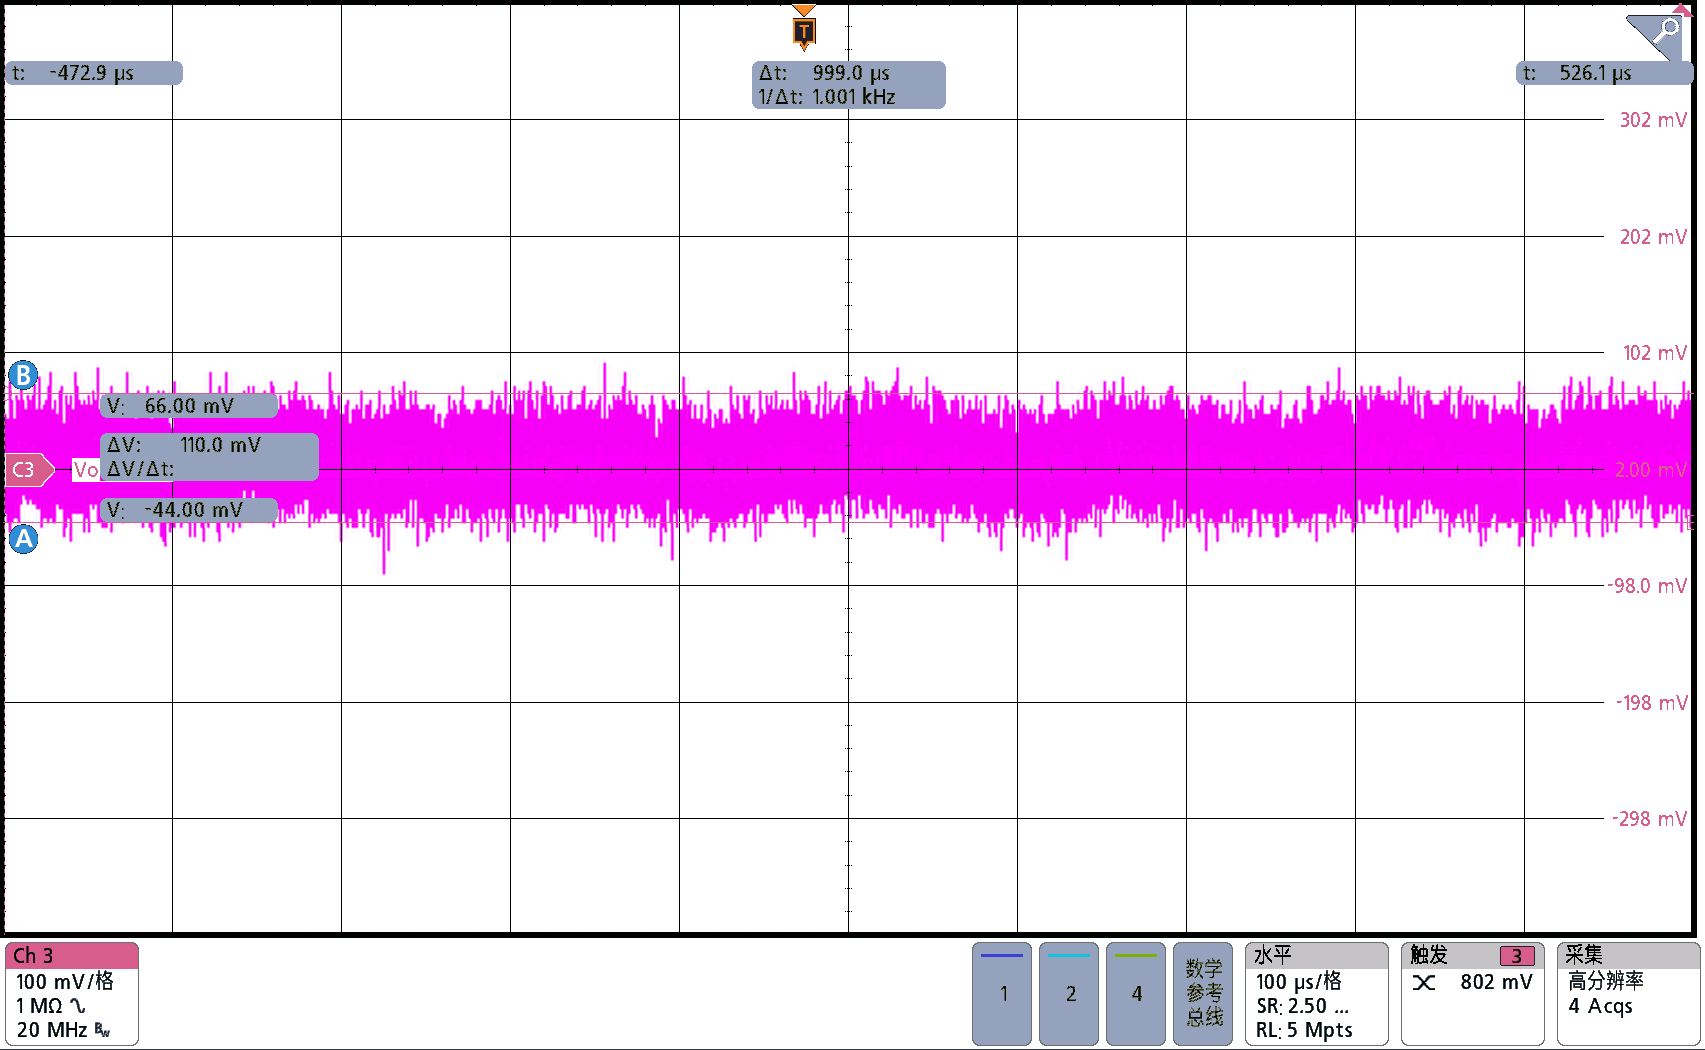The image size is (1705, 1050).
Task: Click the C3 channel ground indicator
Action: click(x=29, y=470)
